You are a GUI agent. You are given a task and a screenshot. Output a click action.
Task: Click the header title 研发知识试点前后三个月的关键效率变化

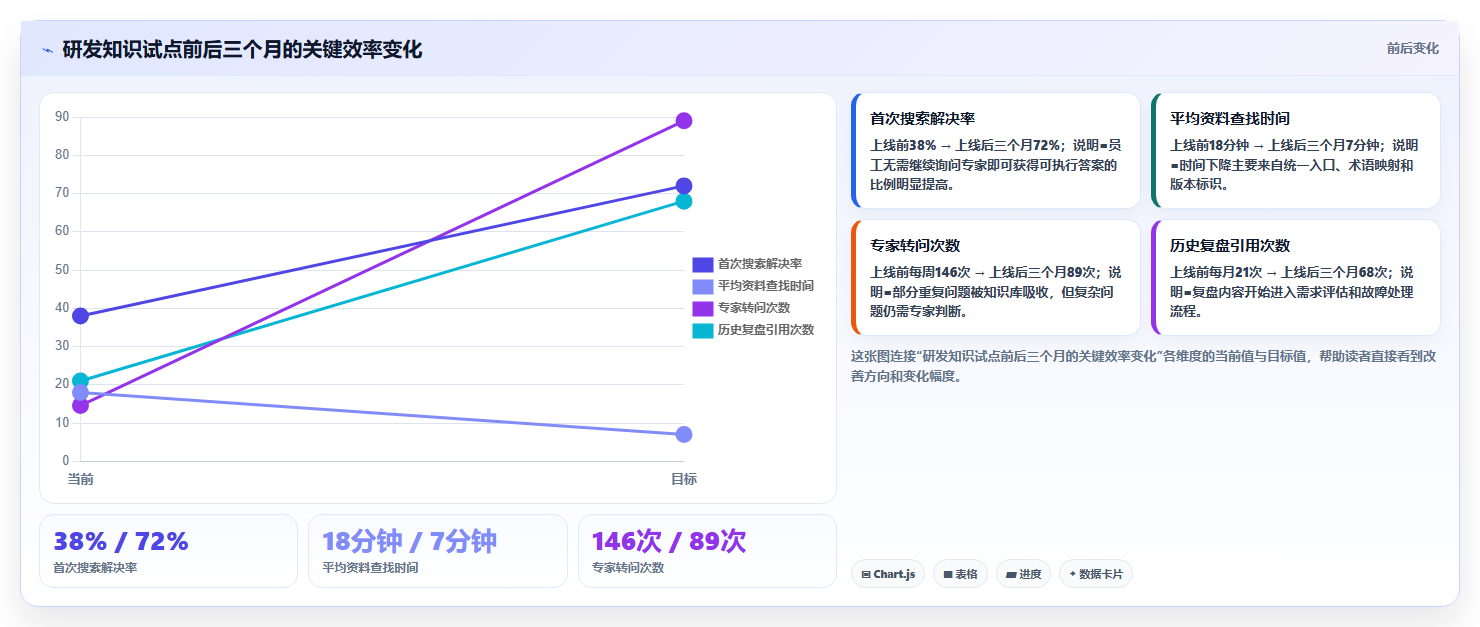coord(242,49)
